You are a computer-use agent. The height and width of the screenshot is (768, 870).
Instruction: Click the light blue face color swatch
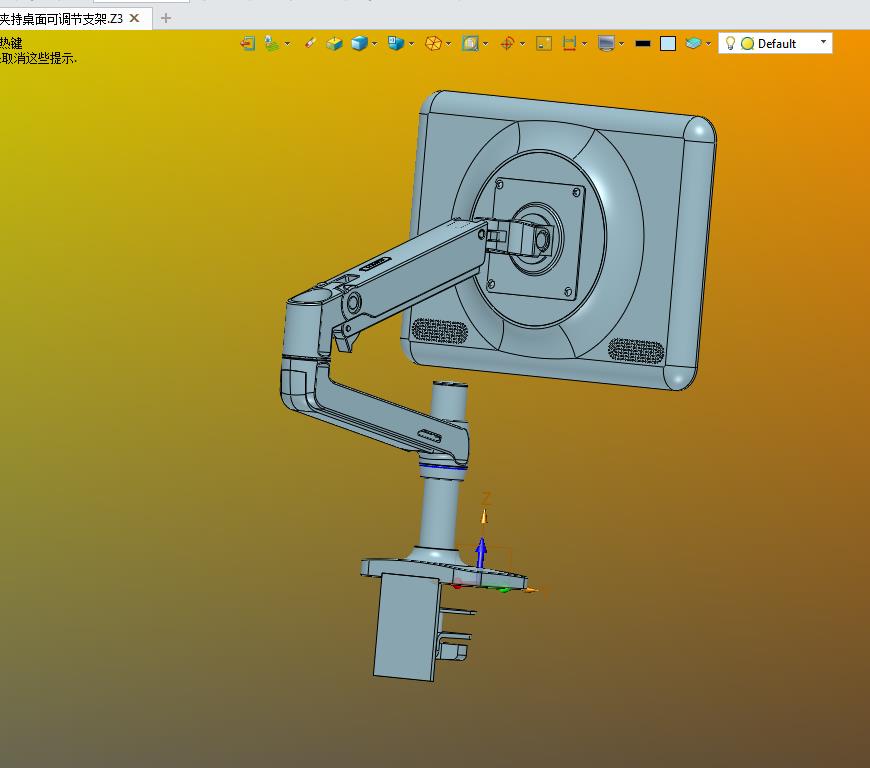tap(668, 43)
